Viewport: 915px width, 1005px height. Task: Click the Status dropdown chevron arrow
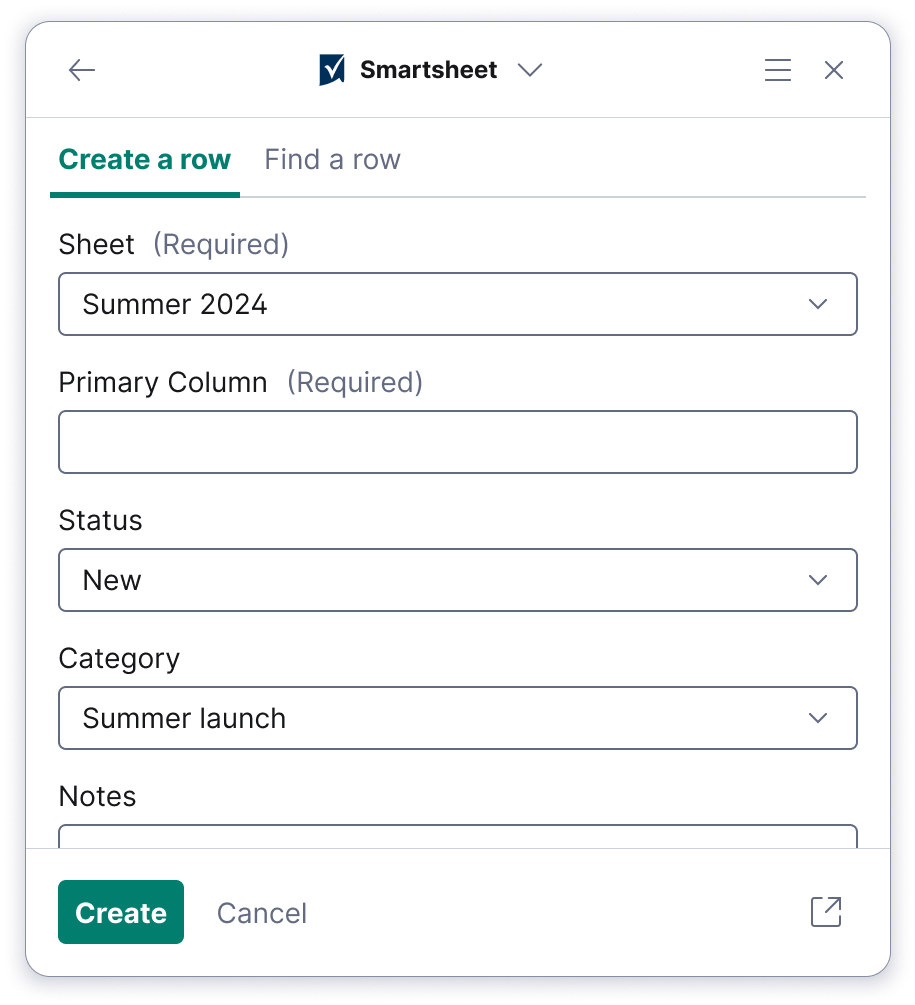pos(818,580)
